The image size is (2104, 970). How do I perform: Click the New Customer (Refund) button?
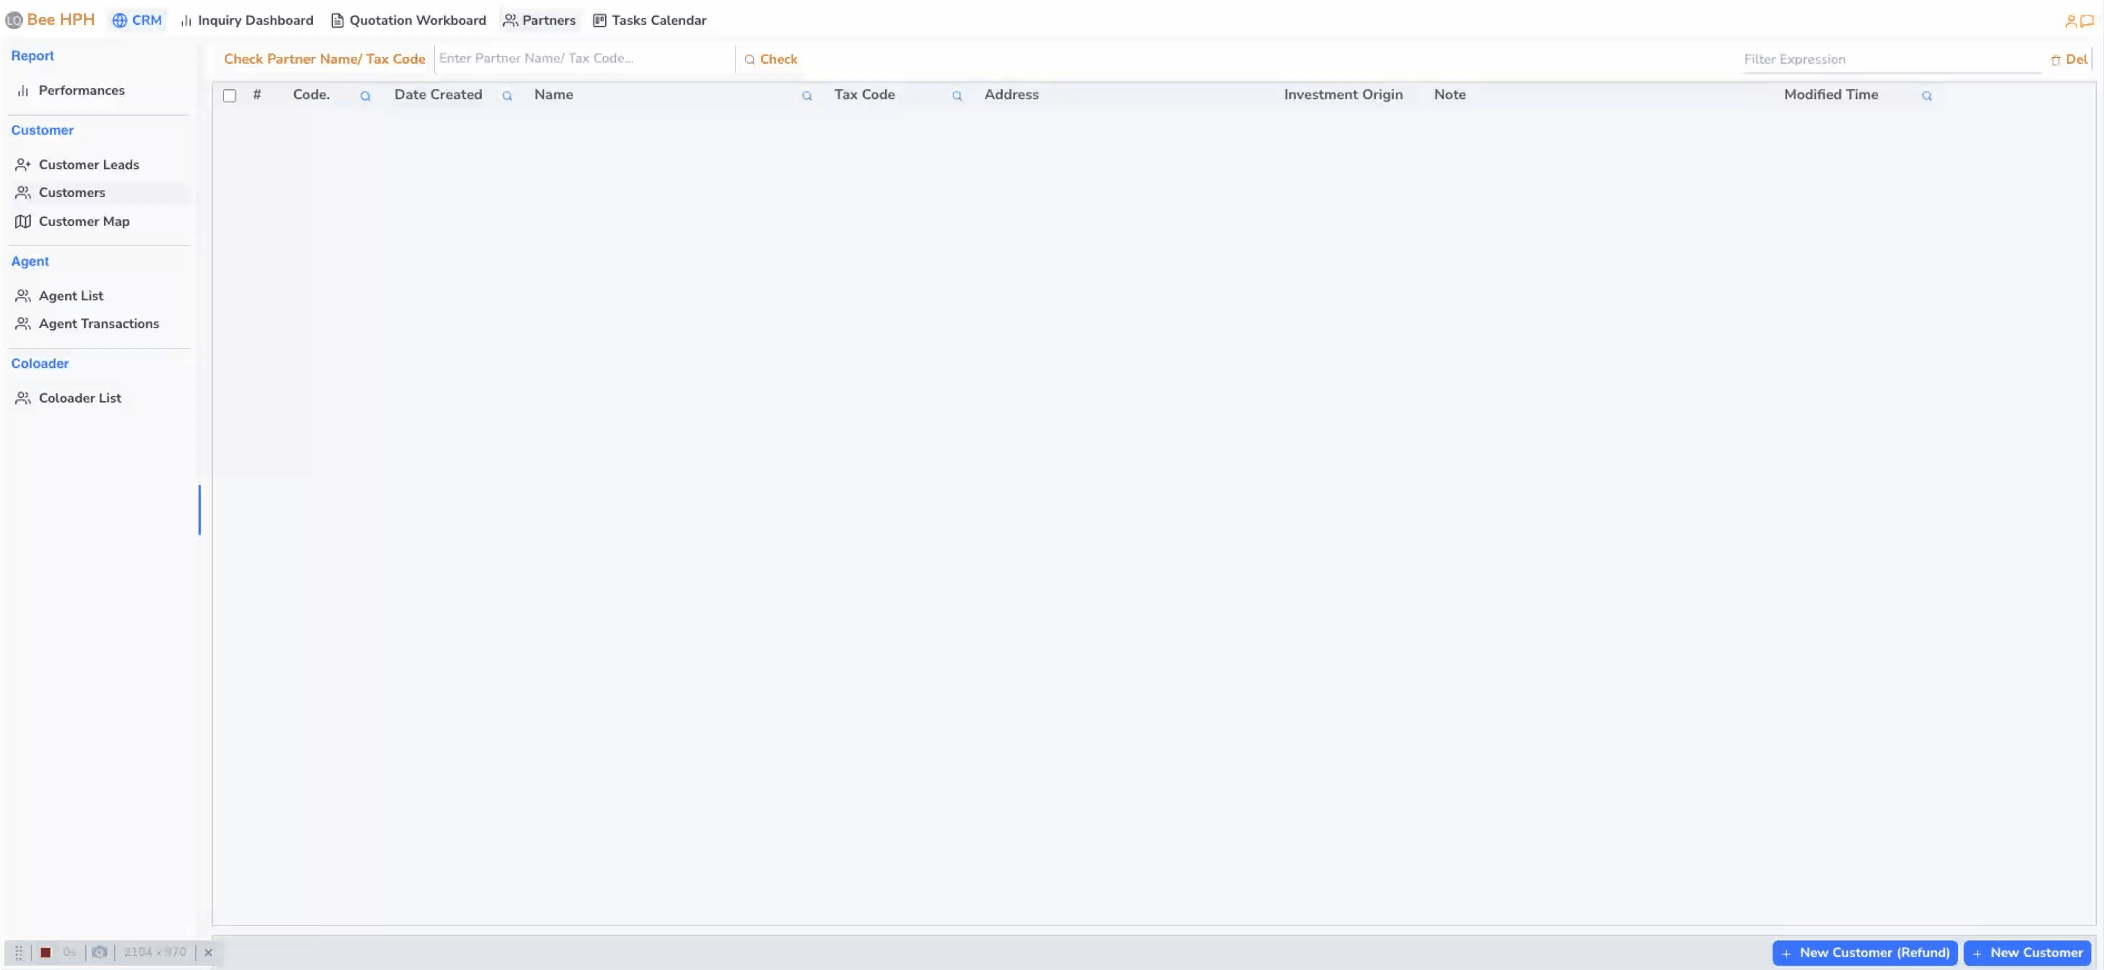tap(1864, 953)
